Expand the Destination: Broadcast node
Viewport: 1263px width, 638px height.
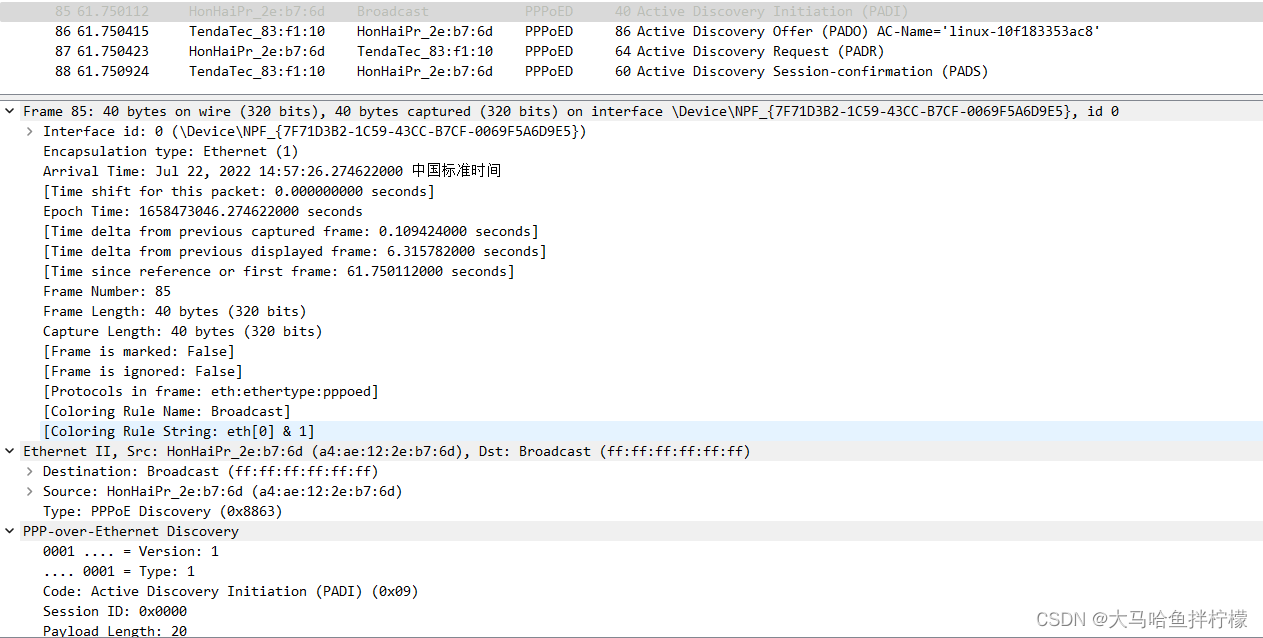point(30,472)
